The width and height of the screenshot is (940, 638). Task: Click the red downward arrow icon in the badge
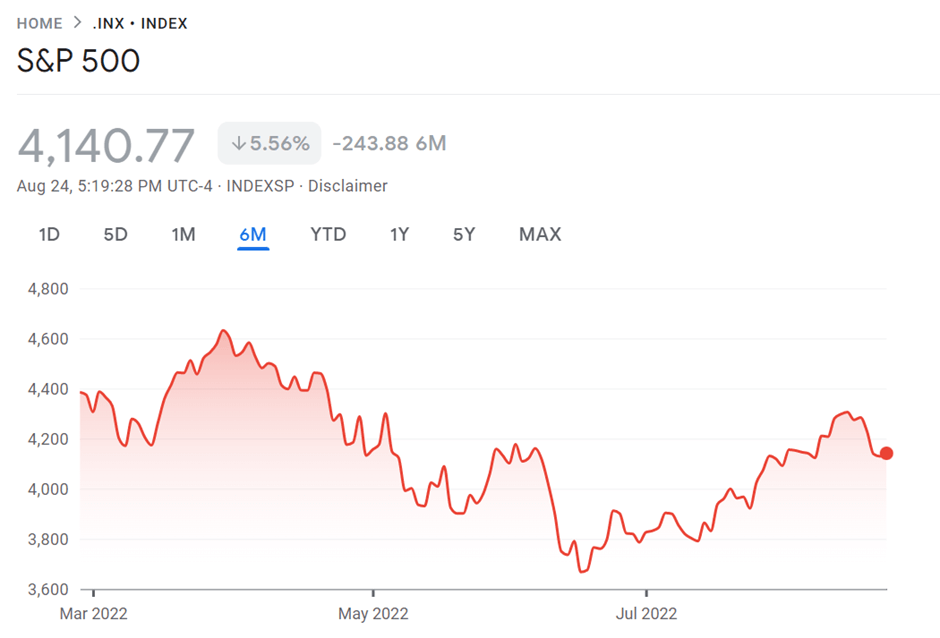238,143
